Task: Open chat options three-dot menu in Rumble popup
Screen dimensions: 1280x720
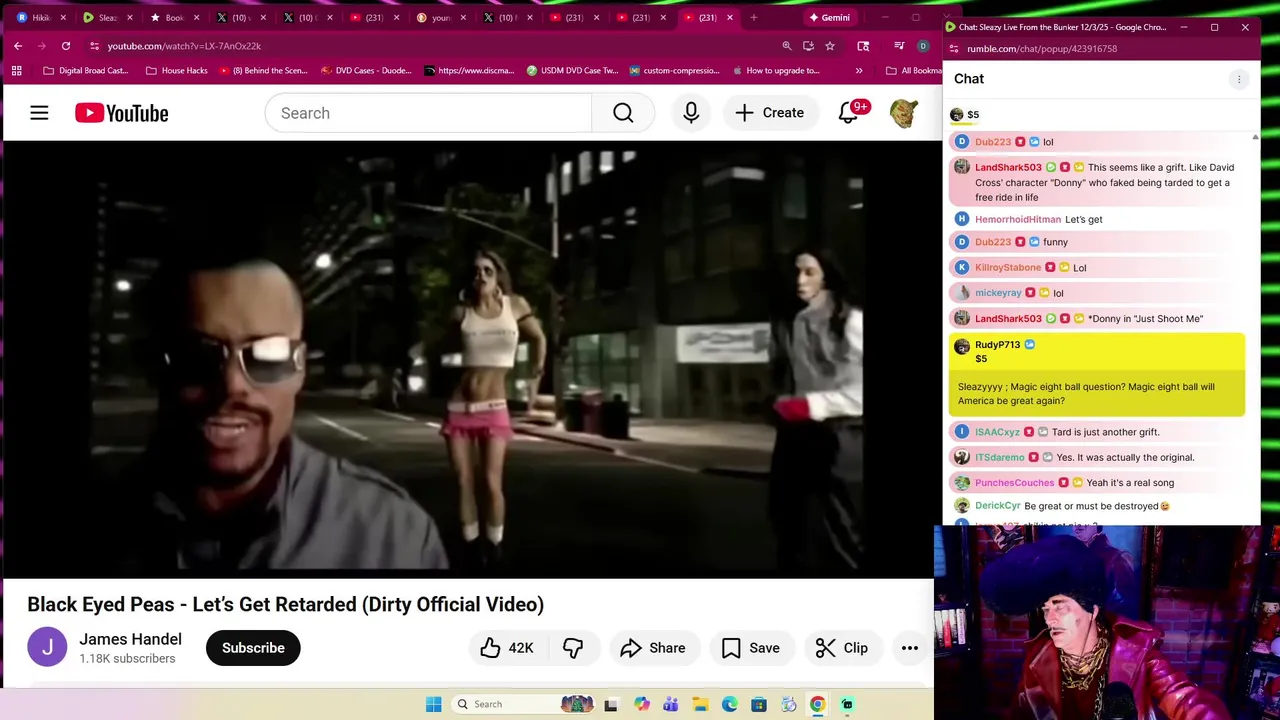Action: click(1239, 79)
